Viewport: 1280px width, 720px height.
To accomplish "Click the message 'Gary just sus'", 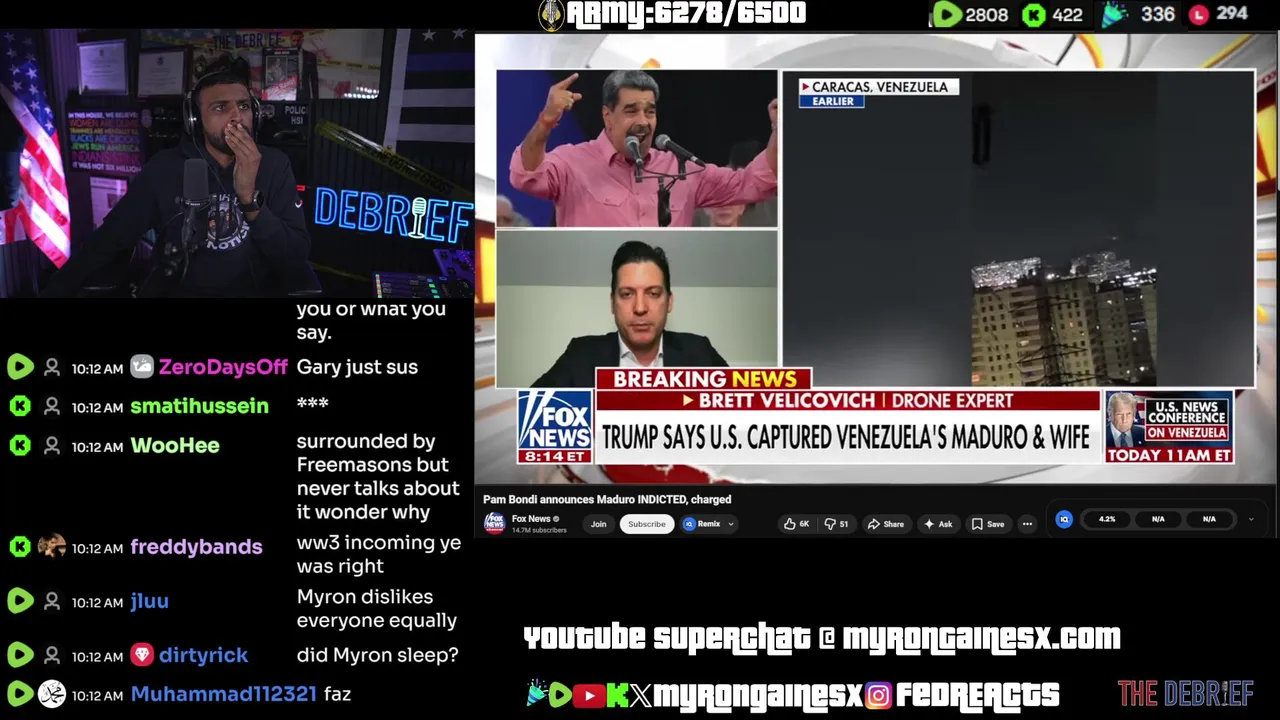I will [357, 367].
